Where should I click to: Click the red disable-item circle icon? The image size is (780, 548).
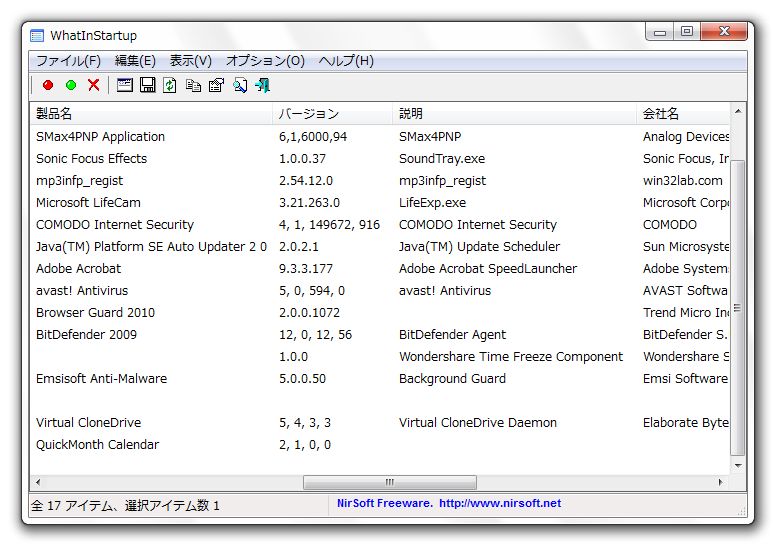(48, 86)
